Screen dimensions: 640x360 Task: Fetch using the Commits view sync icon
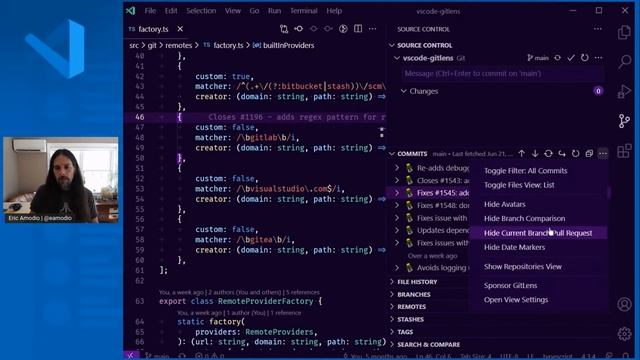pyautogui.click(x=549, y=154)
